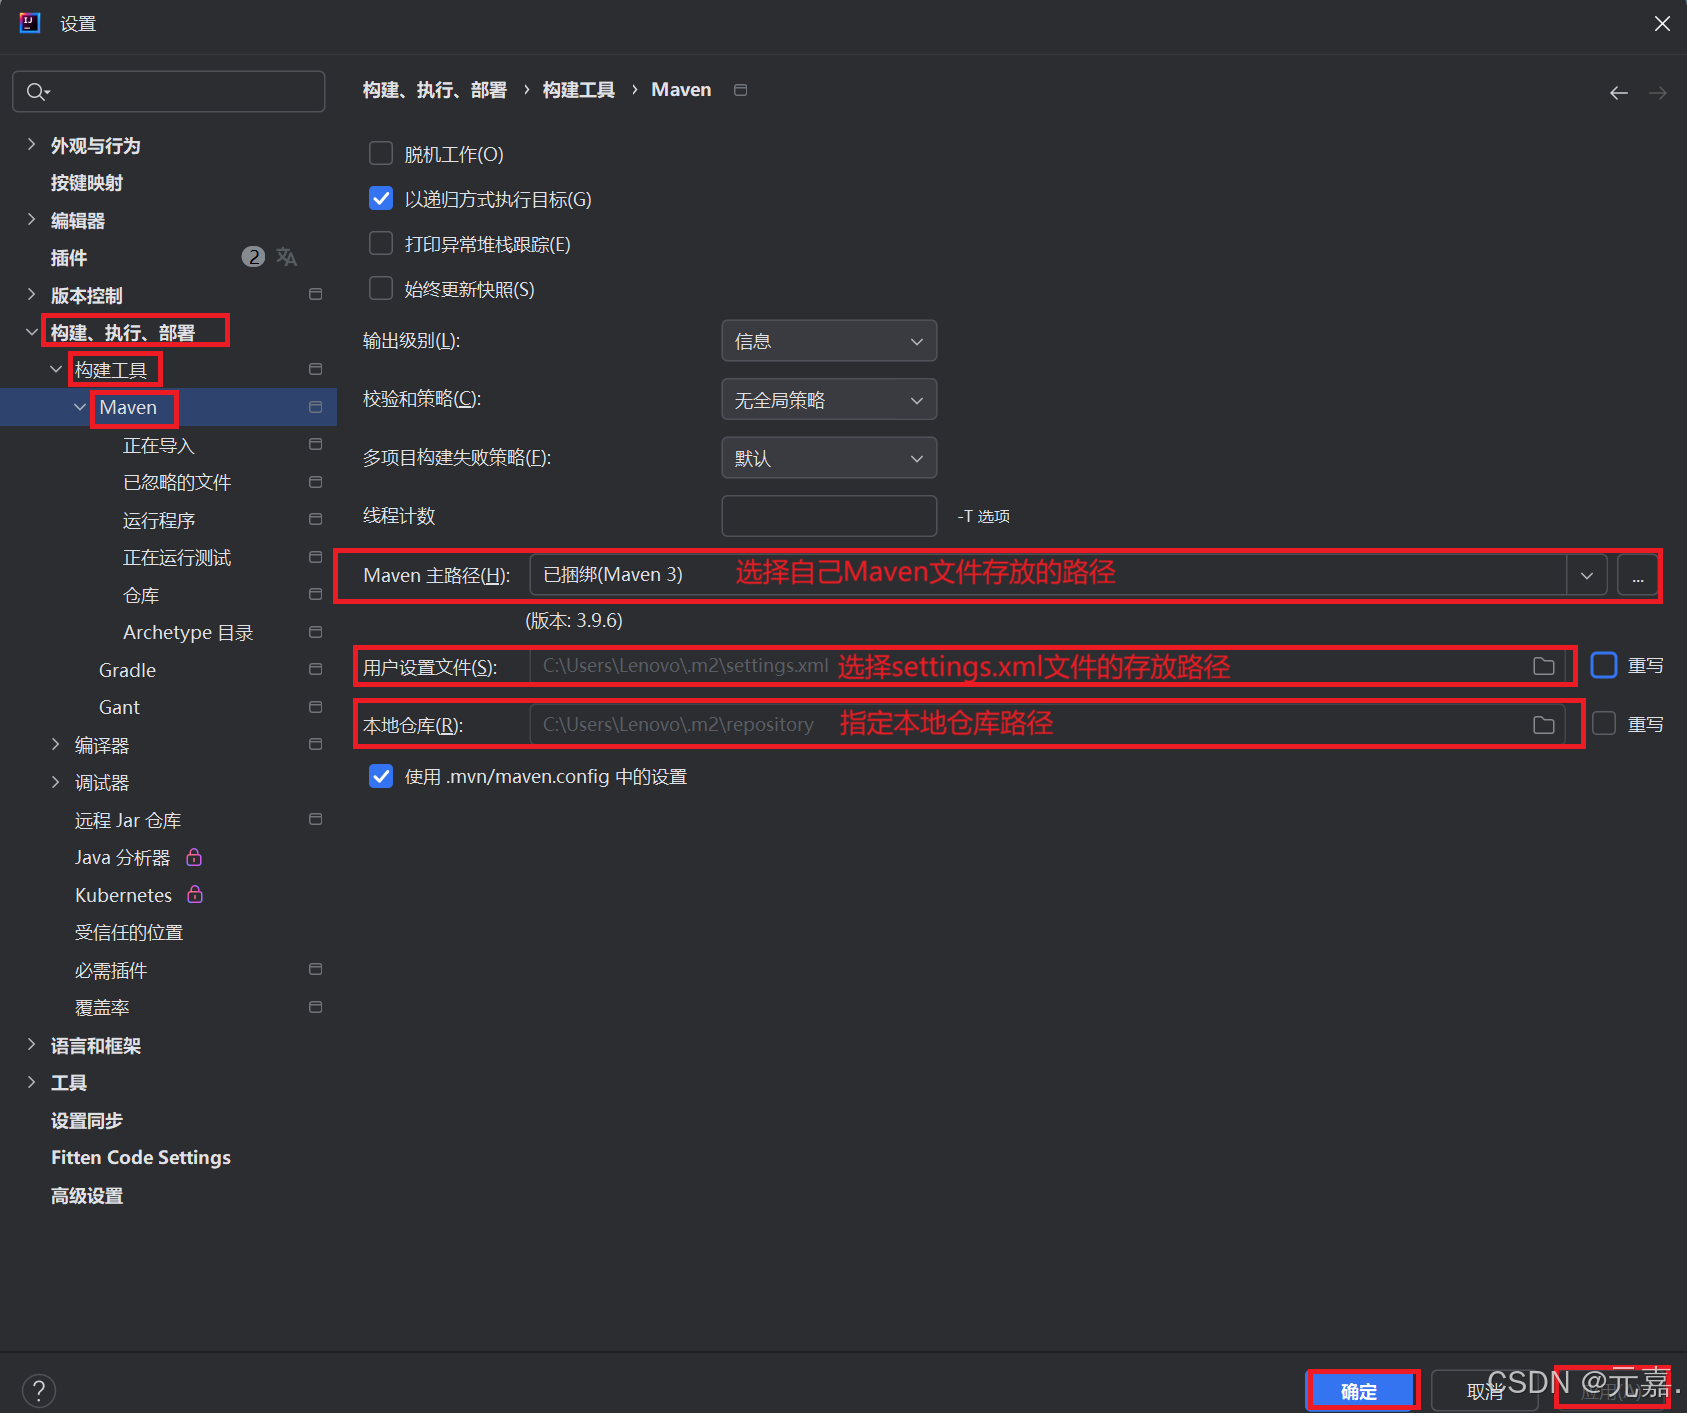Click the project icon in Gradle row
Viewport: 1687px width, 1413px height.
coord(315,669)
